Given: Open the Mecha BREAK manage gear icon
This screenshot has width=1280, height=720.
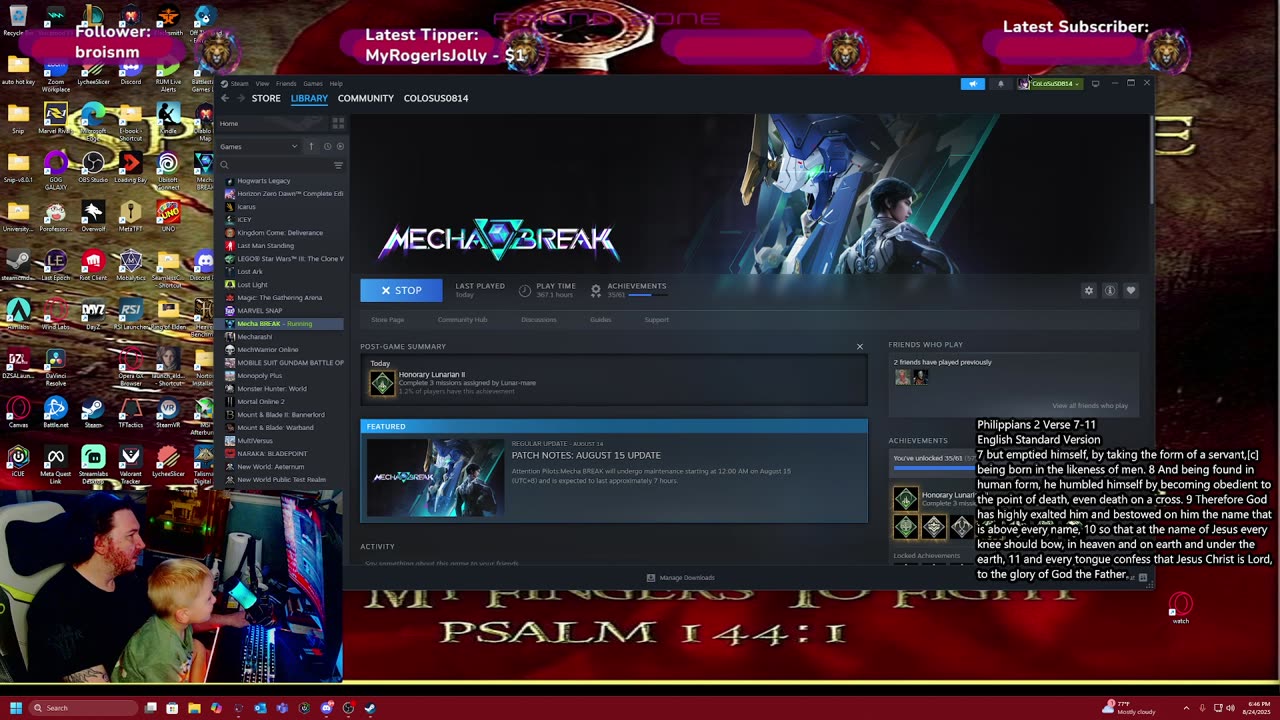Looking at the screenshot, I should click(x=1089, y=290).
